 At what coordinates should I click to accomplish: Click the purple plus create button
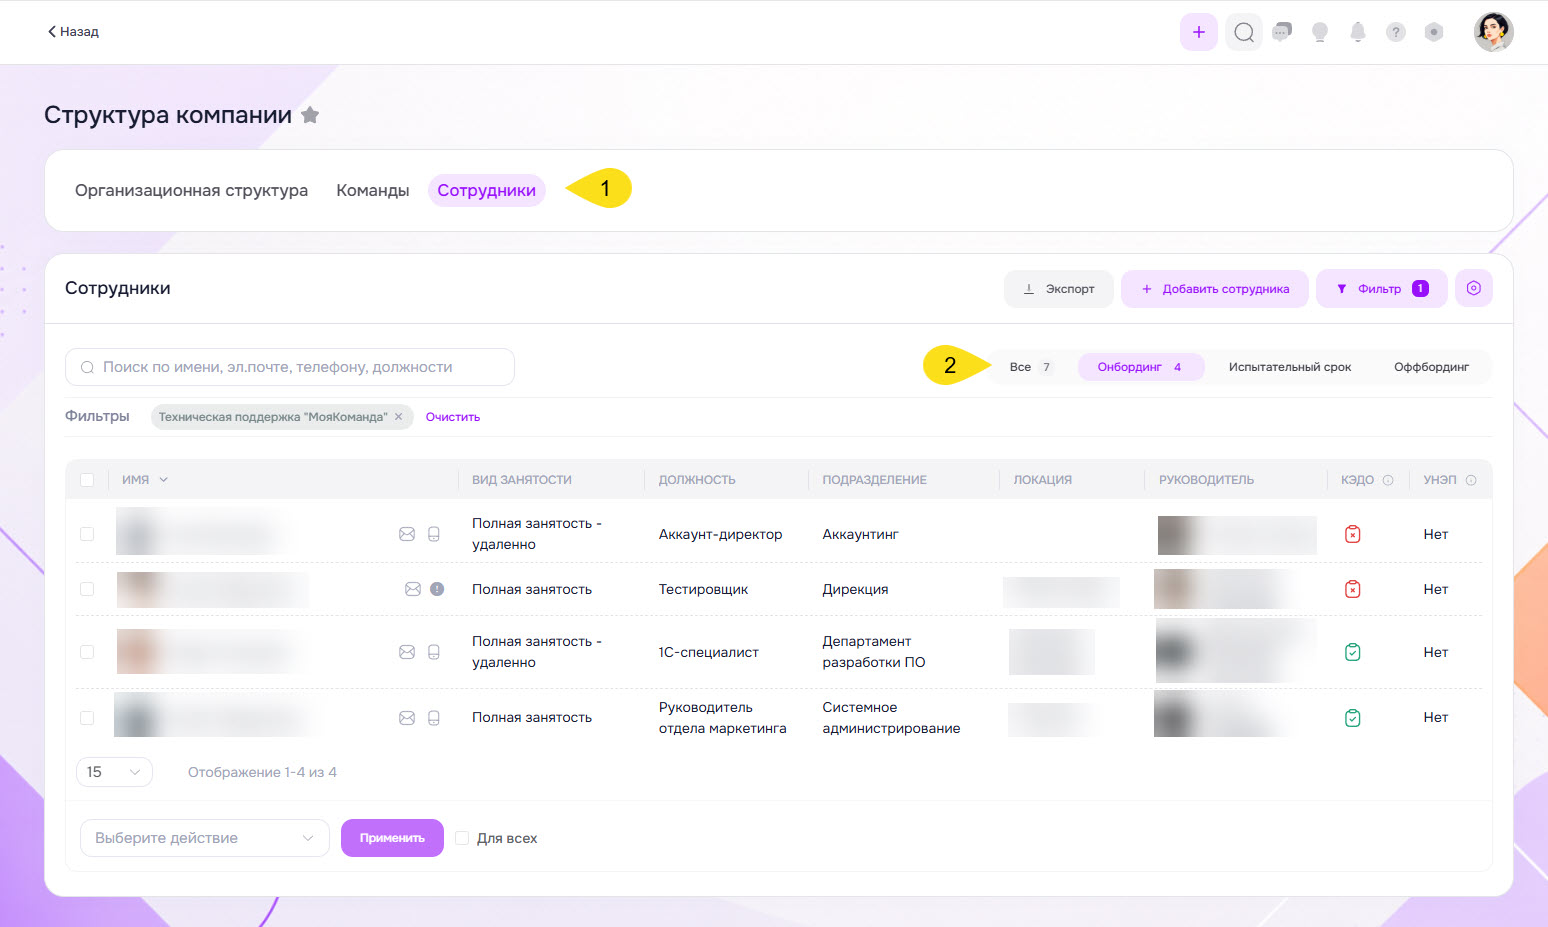tap(1198, 32)
